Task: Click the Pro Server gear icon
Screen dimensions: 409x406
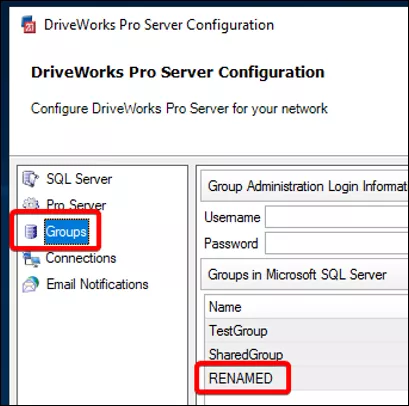Action: 31,204
